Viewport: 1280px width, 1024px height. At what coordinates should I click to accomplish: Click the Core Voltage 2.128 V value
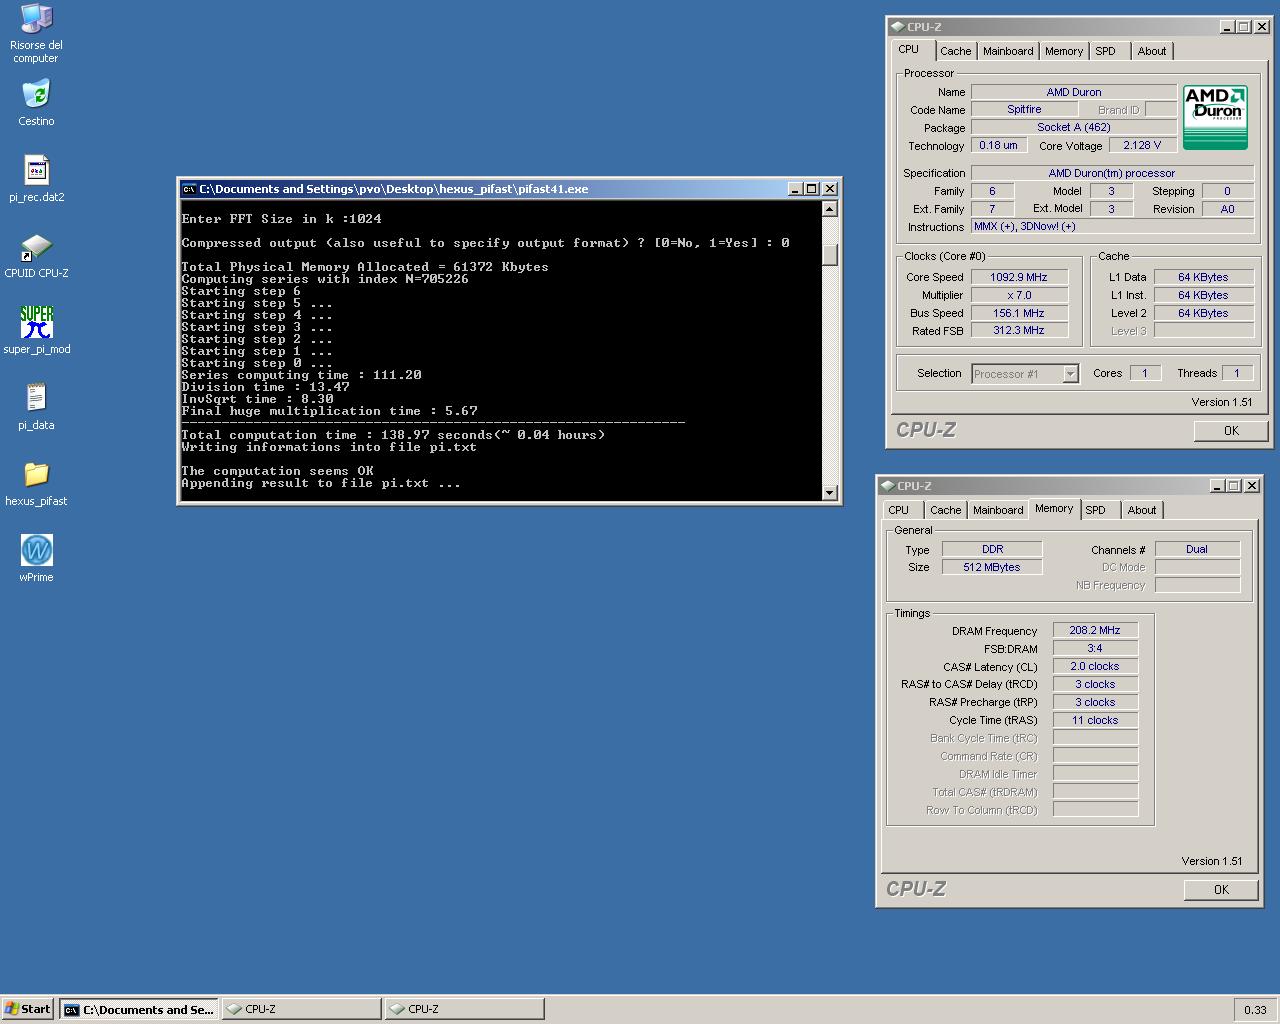[1142, 145]
